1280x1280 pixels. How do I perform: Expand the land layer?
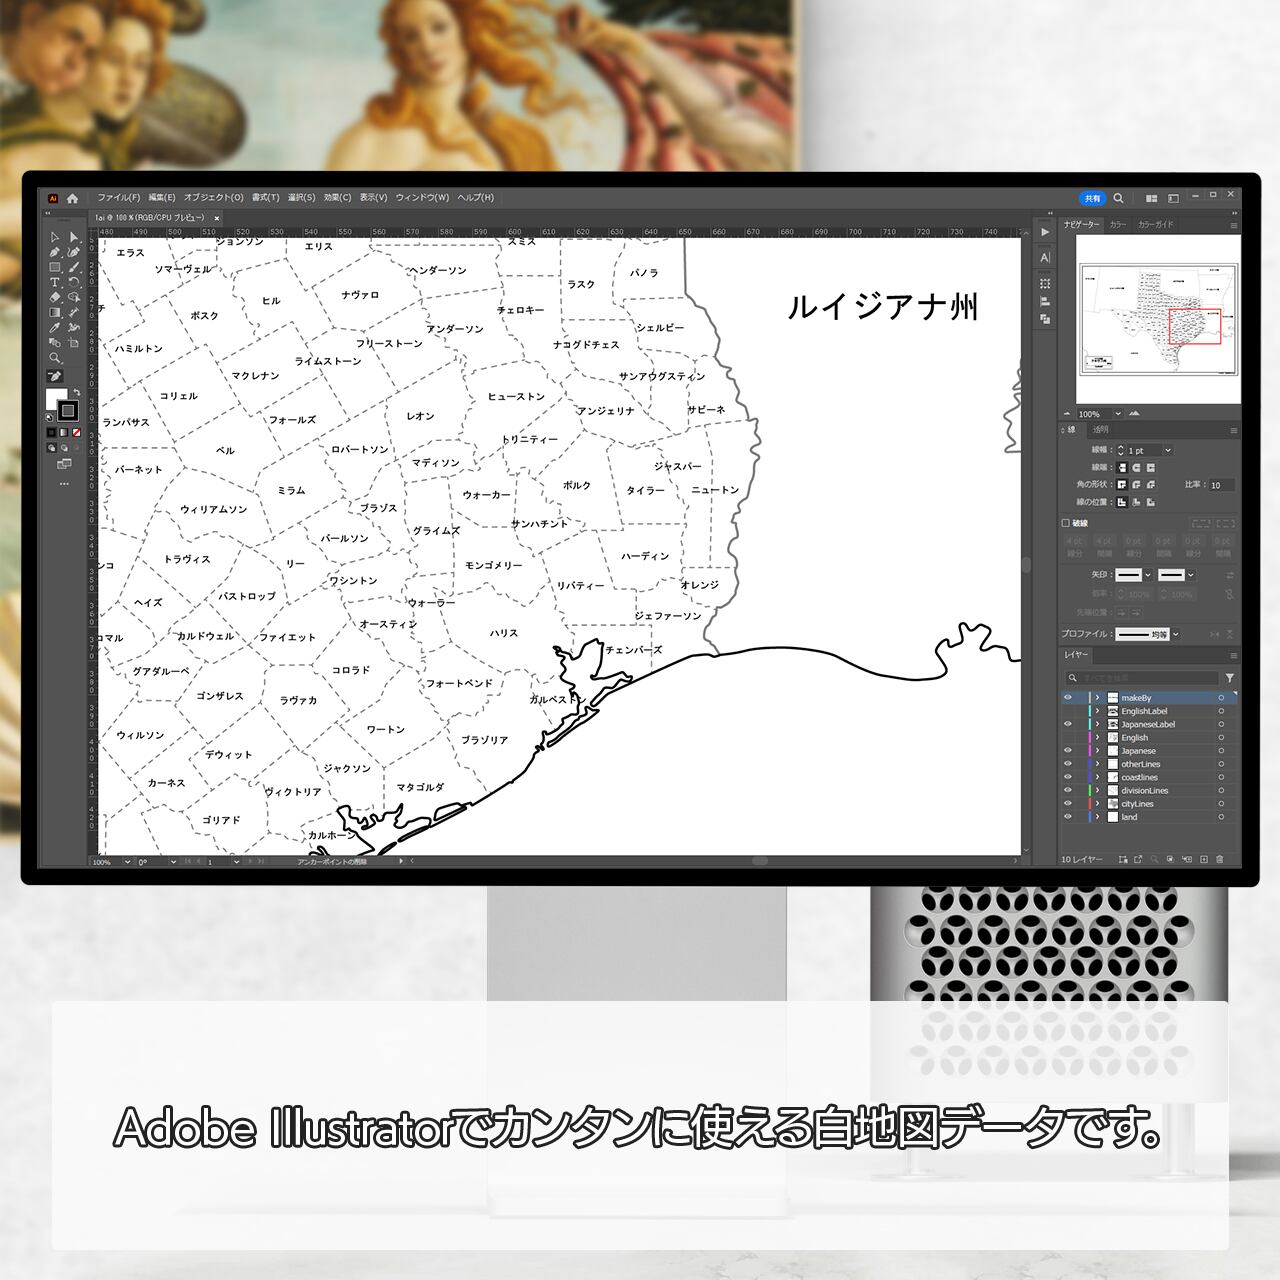point(1097,817)
